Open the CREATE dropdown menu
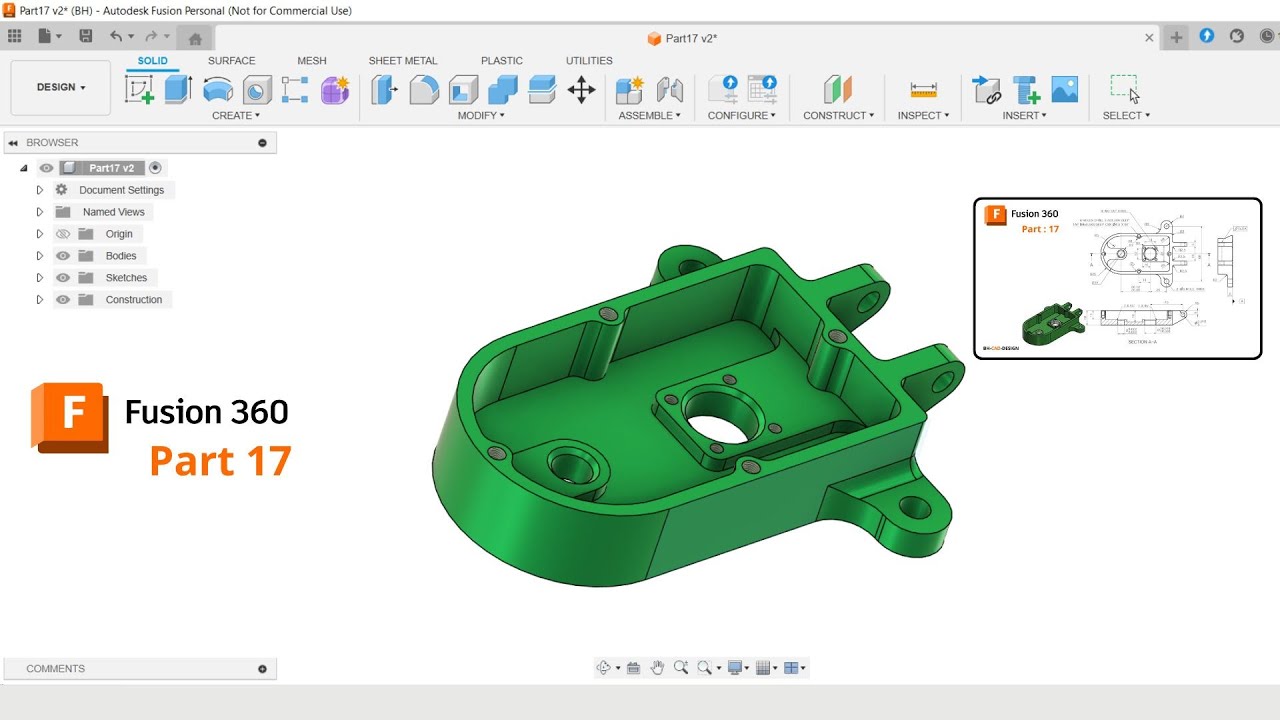Screen dimensions: 1280x720 tap(236, 116)
